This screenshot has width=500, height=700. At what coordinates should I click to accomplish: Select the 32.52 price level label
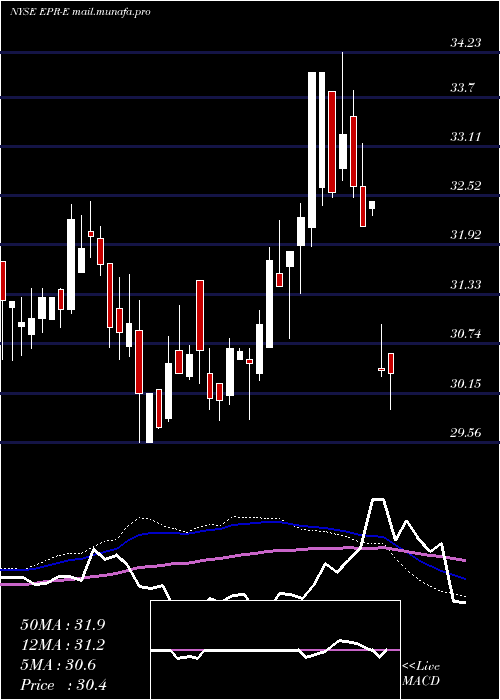(x=466, y=186)
